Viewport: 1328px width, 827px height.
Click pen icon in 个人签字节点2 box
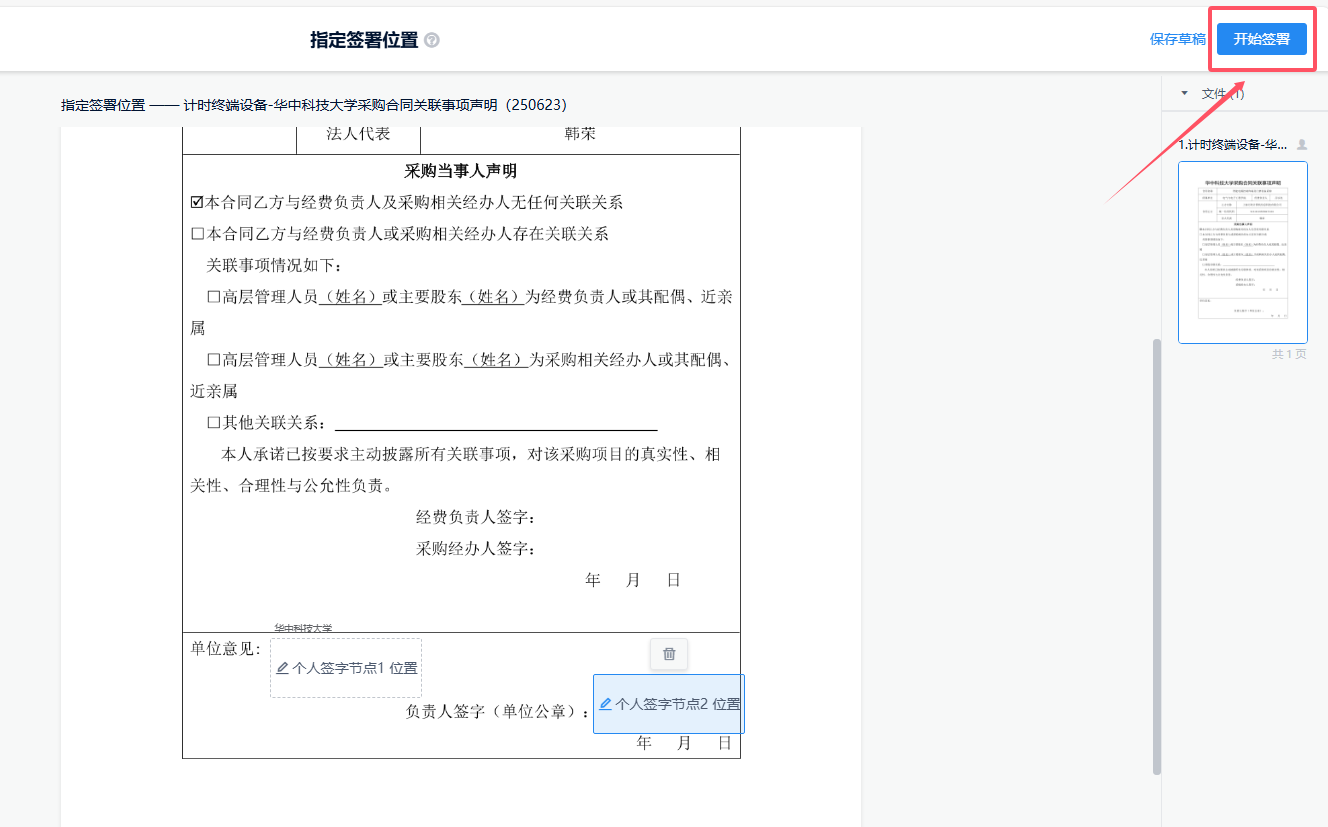point(605,704)
